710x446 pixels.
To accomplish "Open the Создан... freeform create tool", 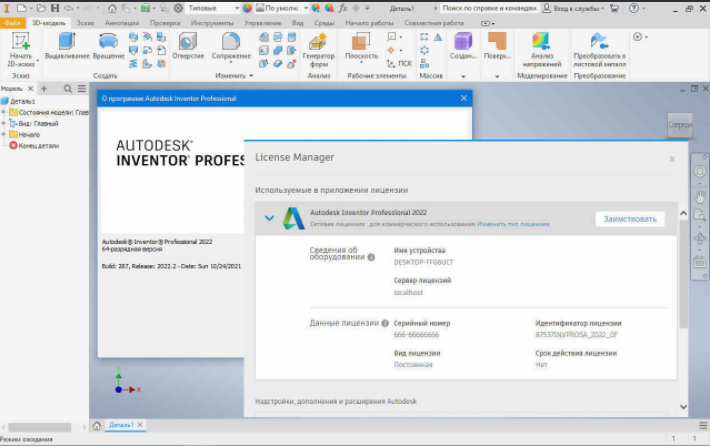I will [x=463, y=46].
